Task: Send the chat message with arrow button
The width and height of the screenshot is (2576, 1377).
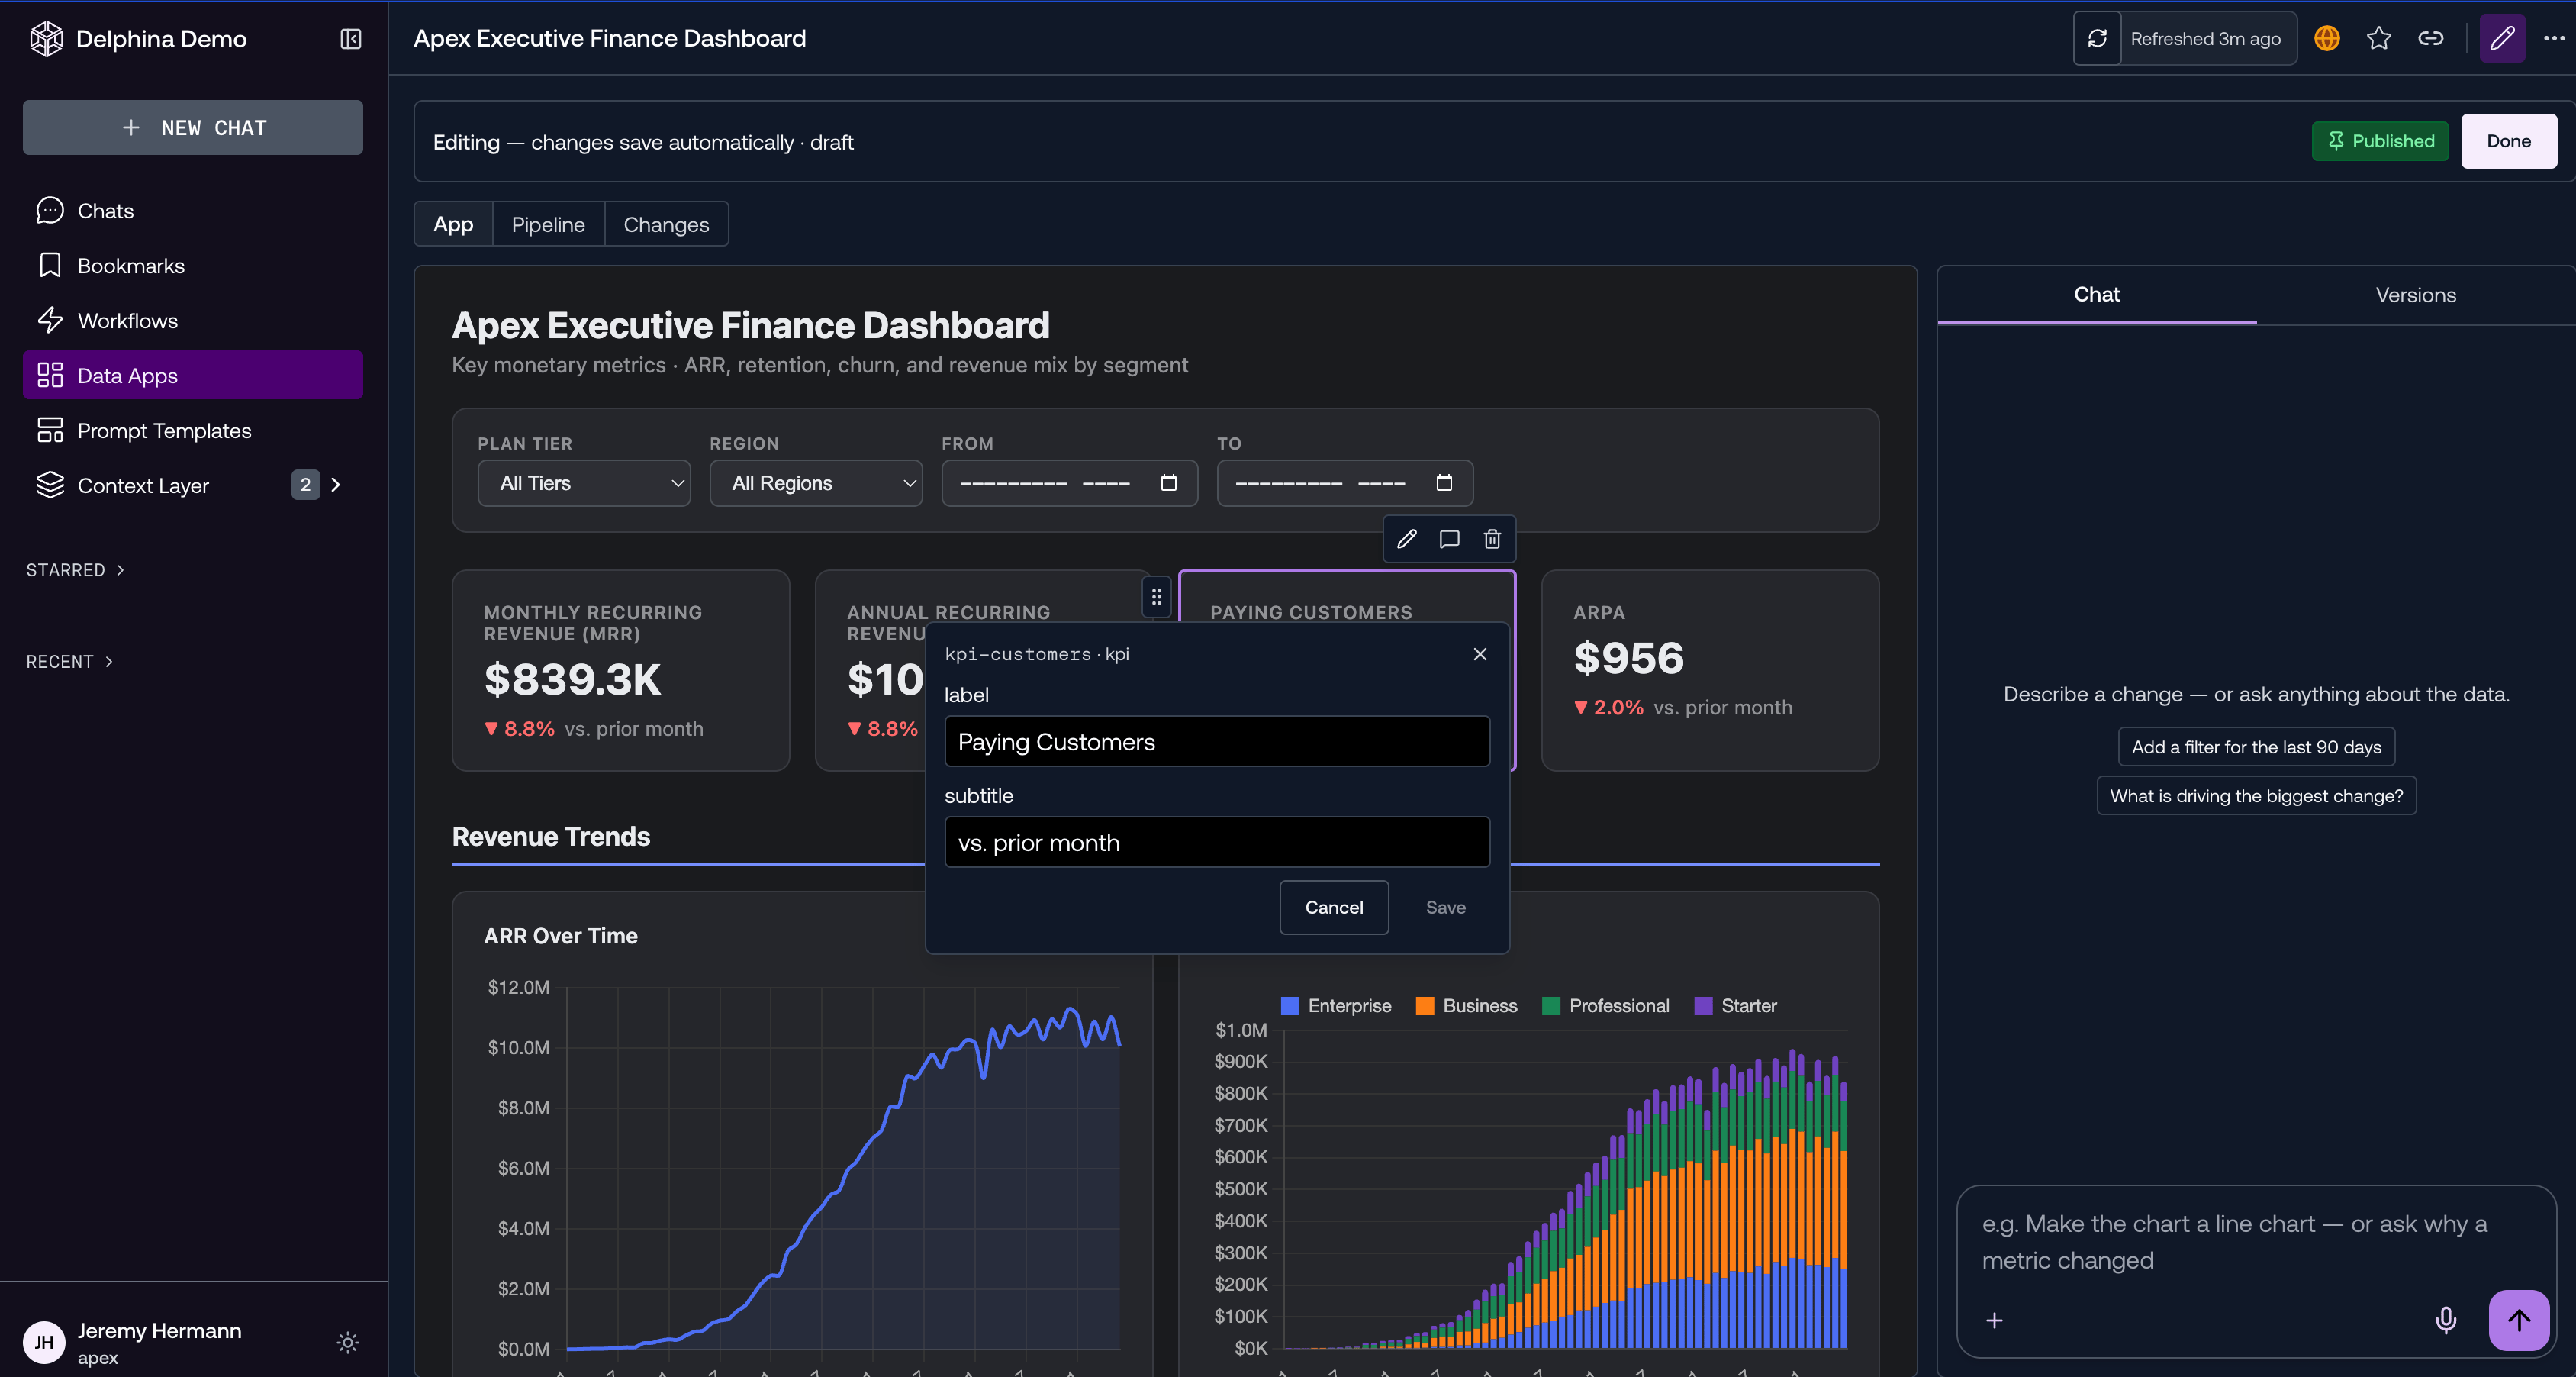Action: click(2519, 1320)
